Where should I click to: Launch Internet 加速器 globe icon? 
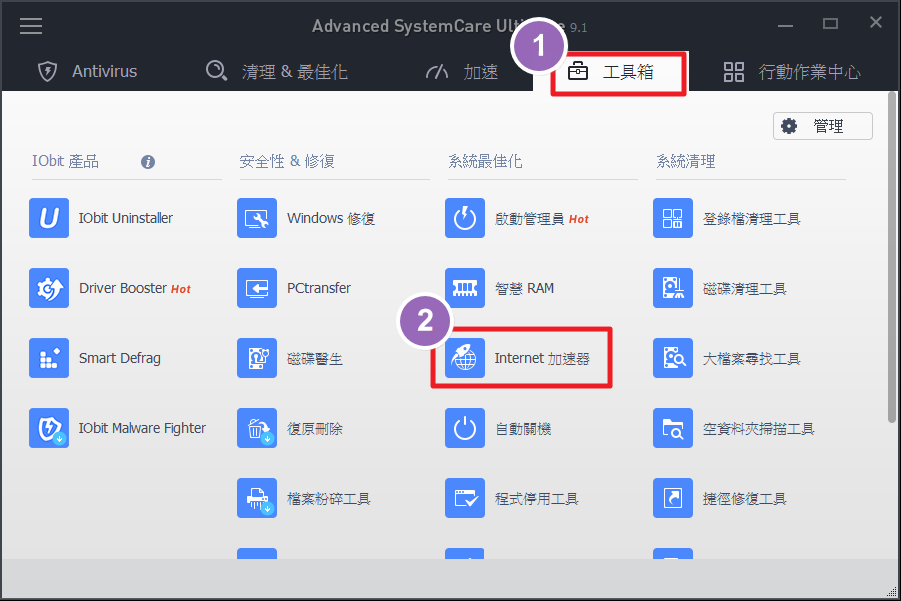(465, 358)
